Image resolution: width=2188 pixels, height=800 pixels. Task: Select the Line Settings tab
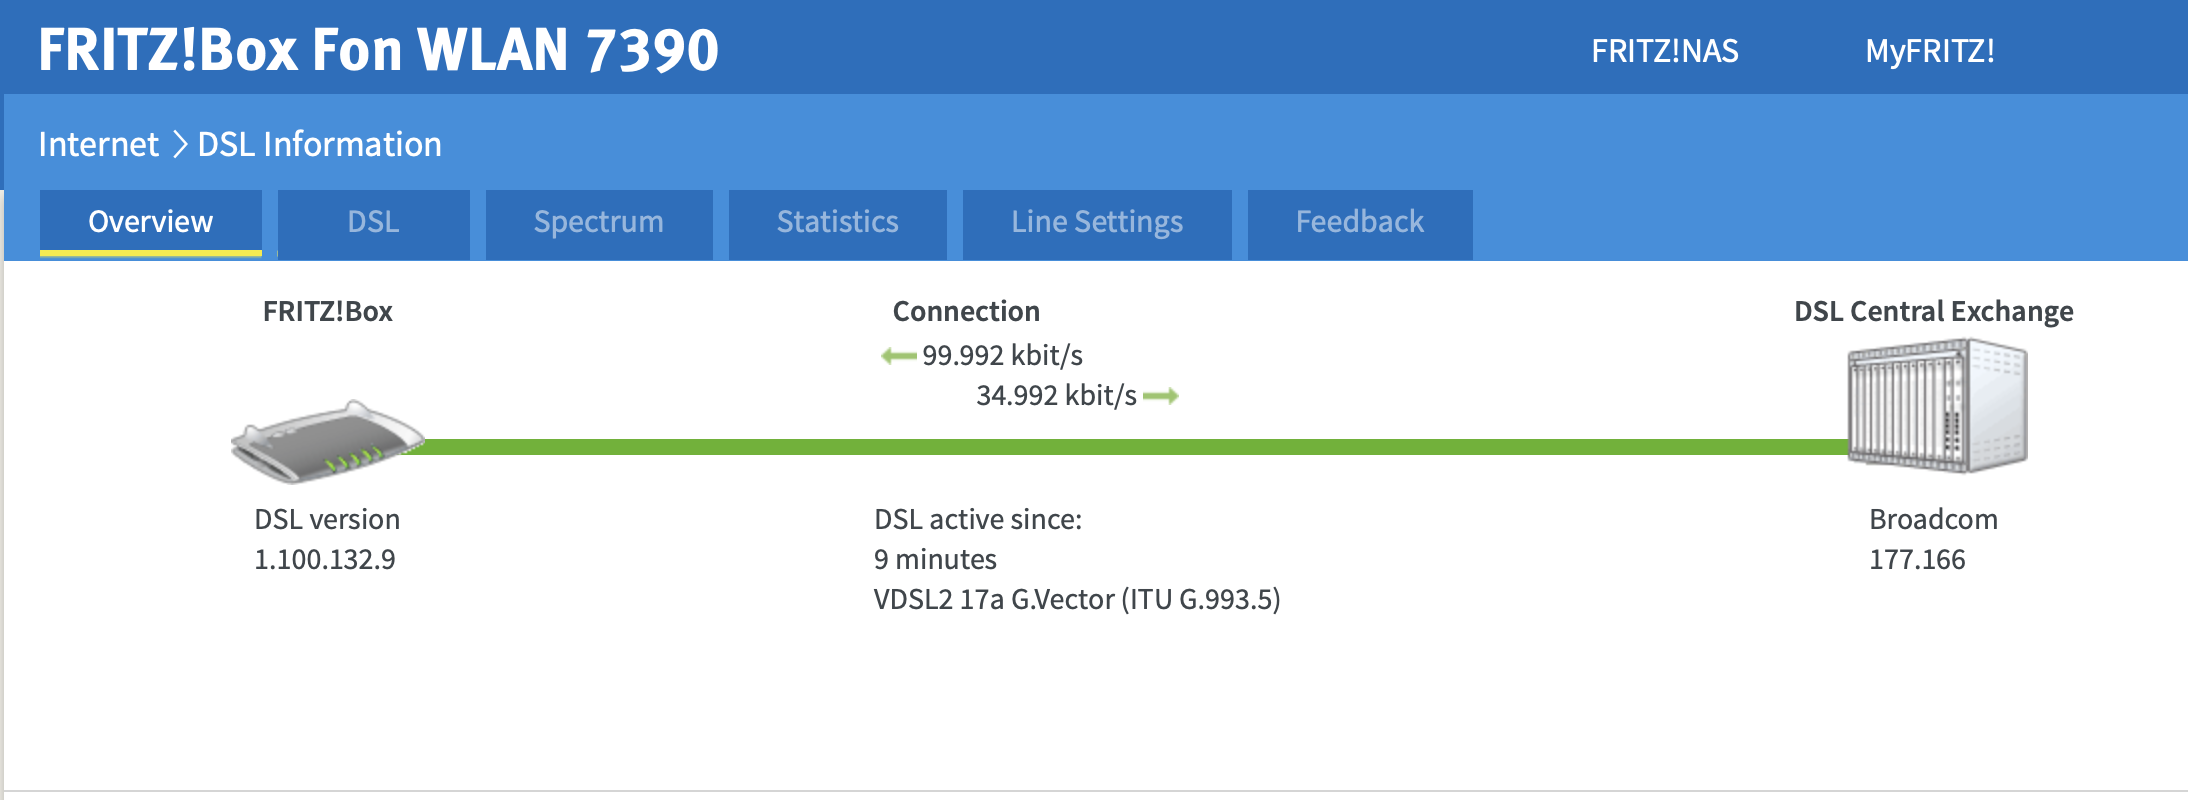tap(1096, 222)
